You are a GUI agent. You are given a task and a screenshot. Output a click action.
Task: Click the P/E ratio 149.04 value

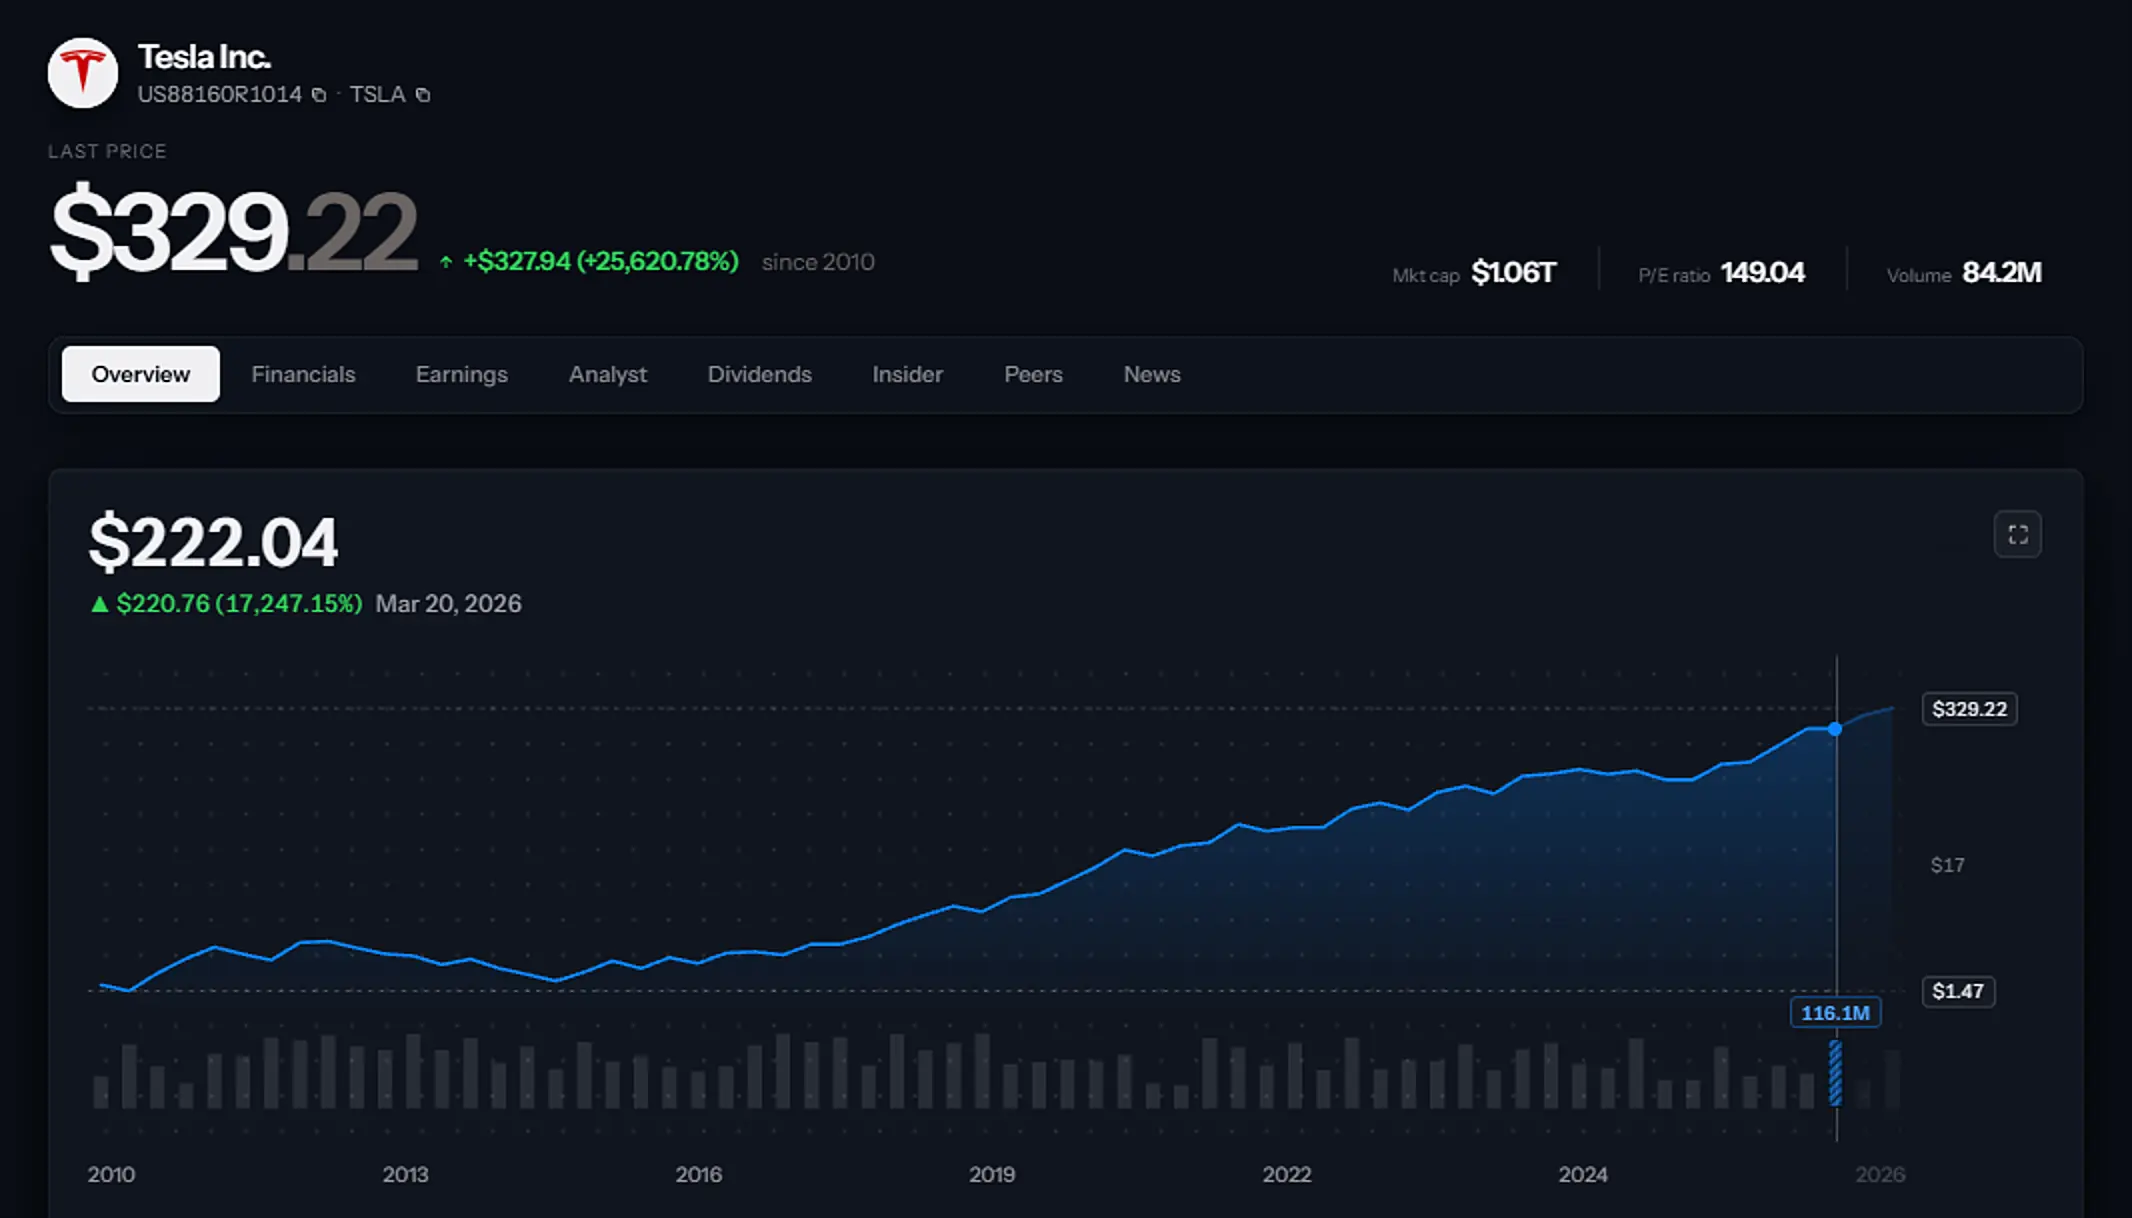(1763, 272)
